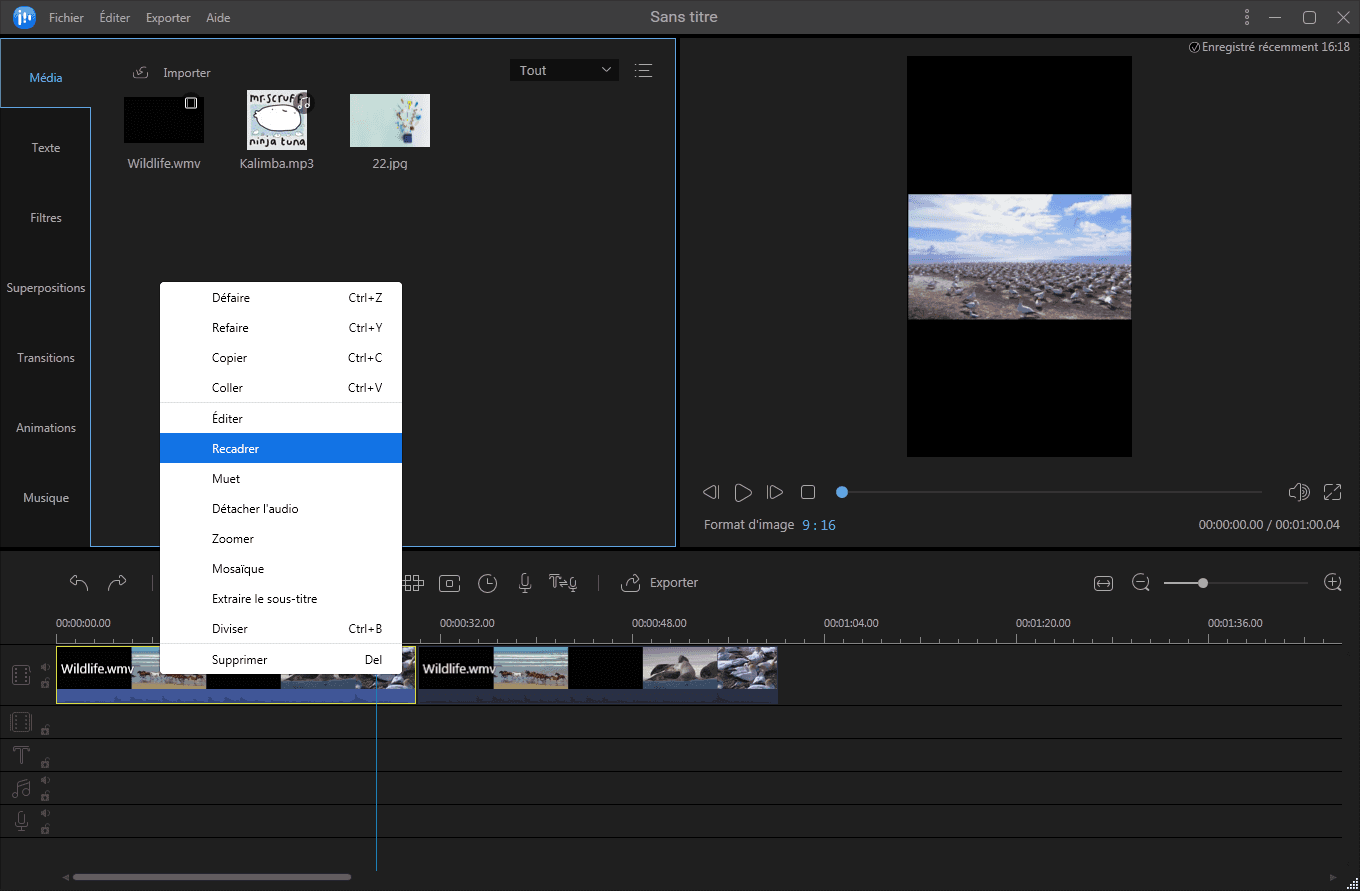This screenshot has width=1360, height=891.
Task: Choose Extraire le sous-titre option
Action: coord(281,599)
